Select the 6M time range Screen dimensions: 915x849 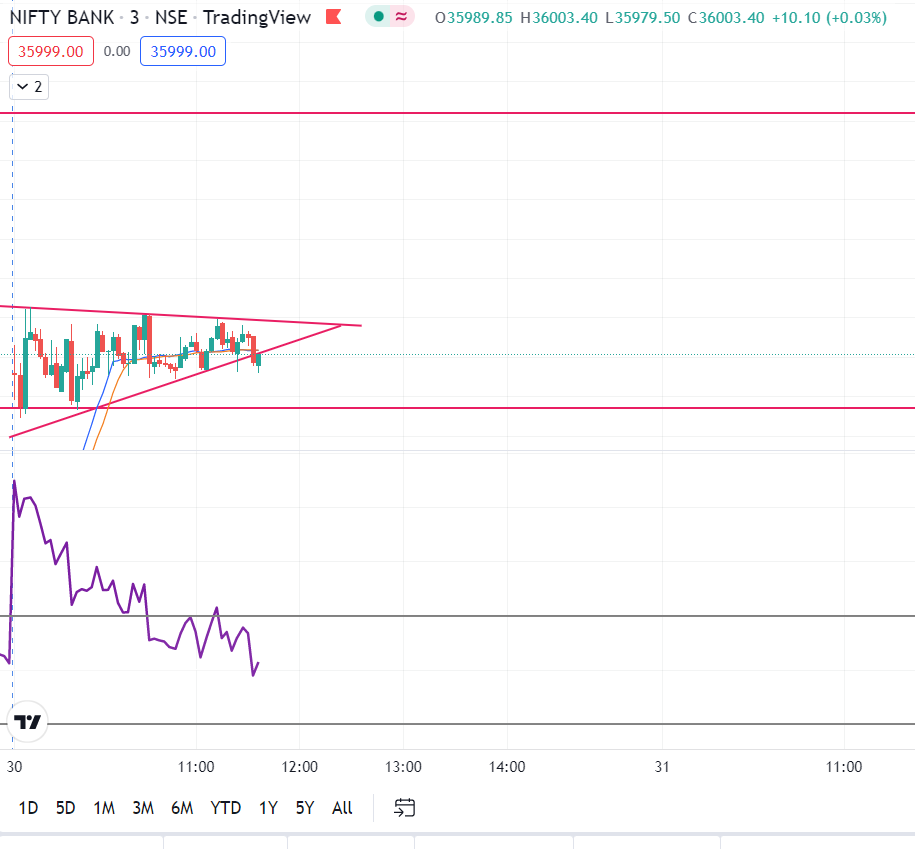tap(182, 808)
